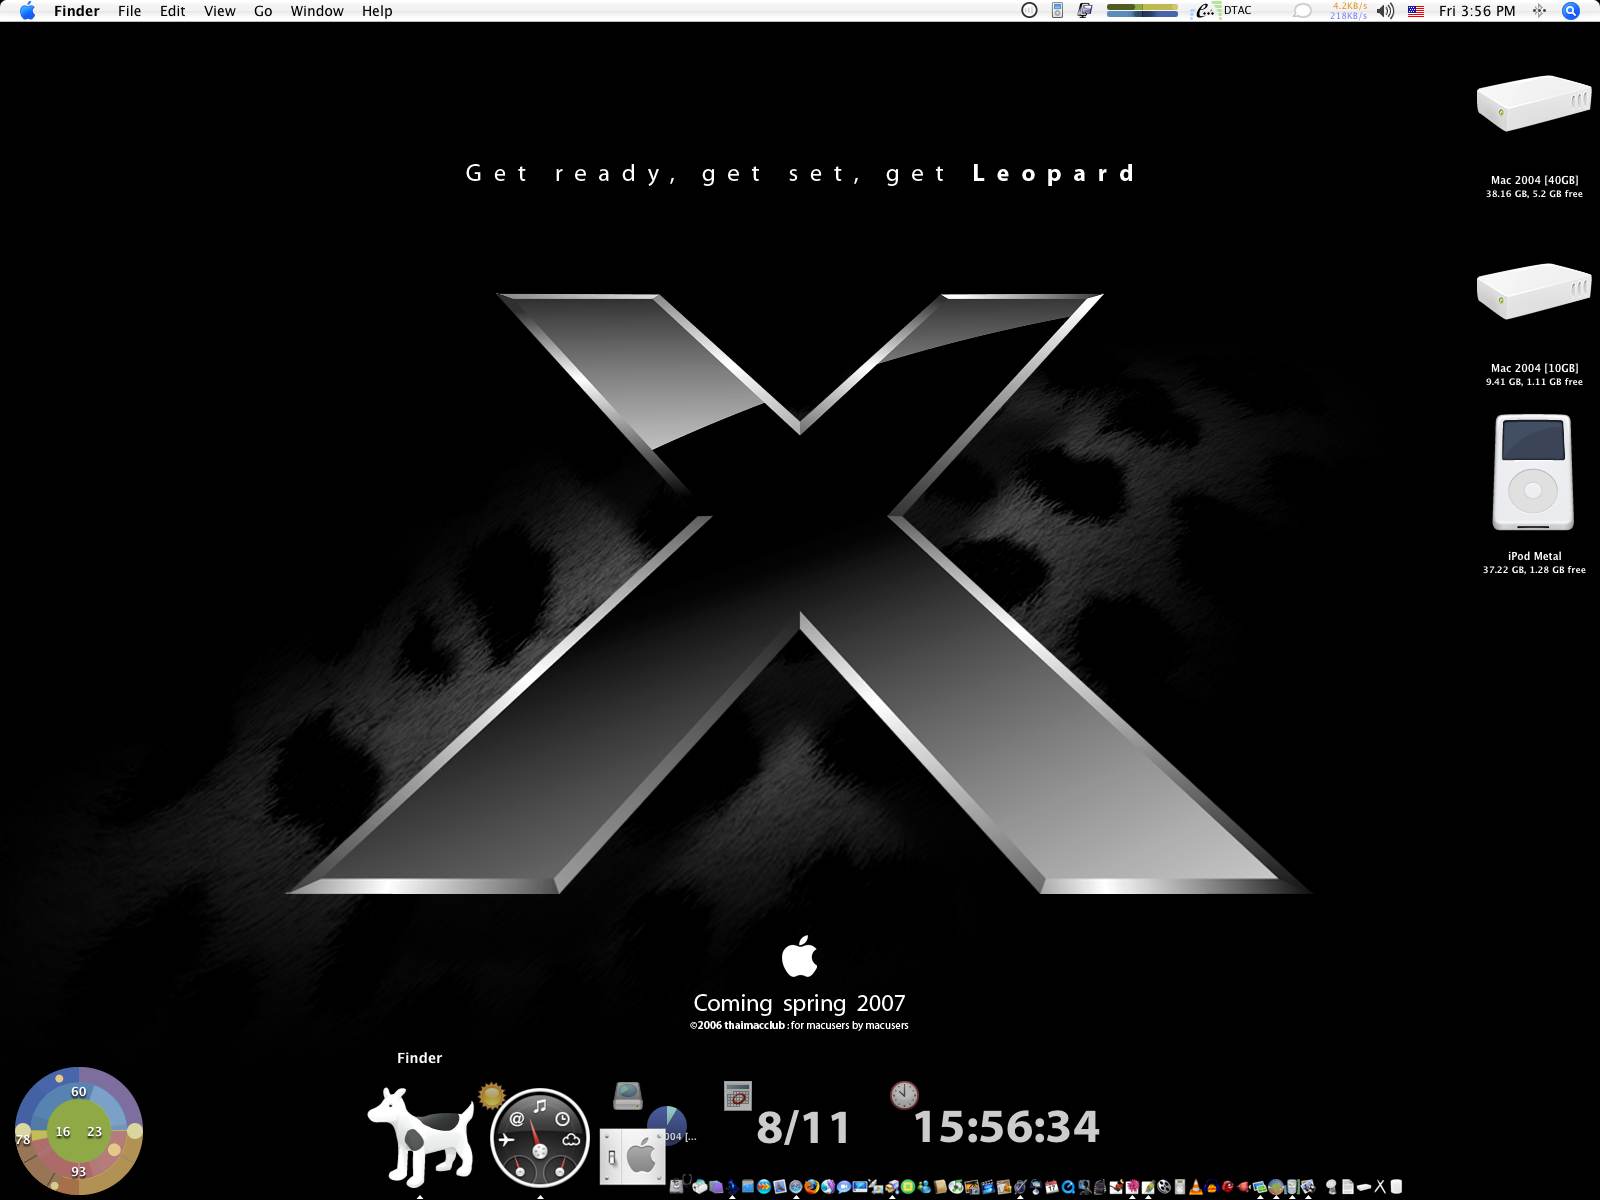Click the Finder dog icon in dock
This screenshot has width=1600, height=1200.
420,1137
